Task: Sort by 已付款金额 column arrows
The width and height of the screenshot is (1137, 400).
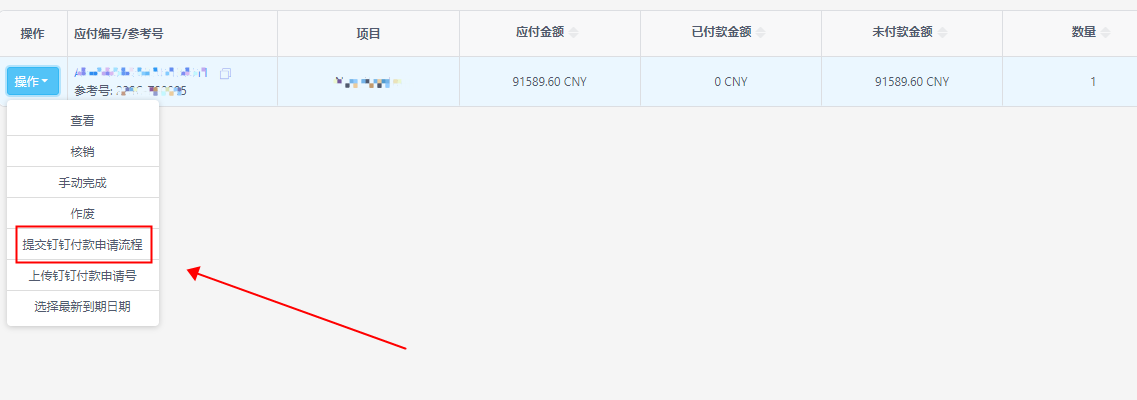Action: tap(761, 33)
